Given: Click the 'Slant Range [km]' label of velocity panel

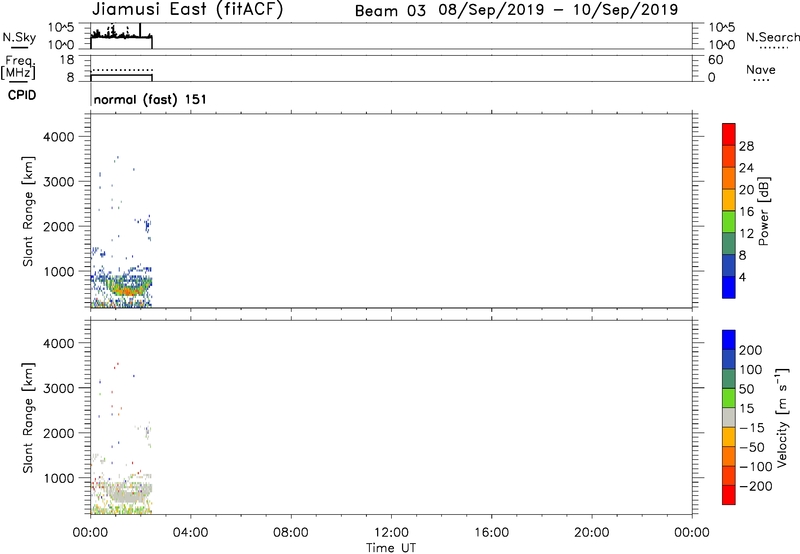Looking at the screenshot, I should pyautogui.click(x=28, y=418).
